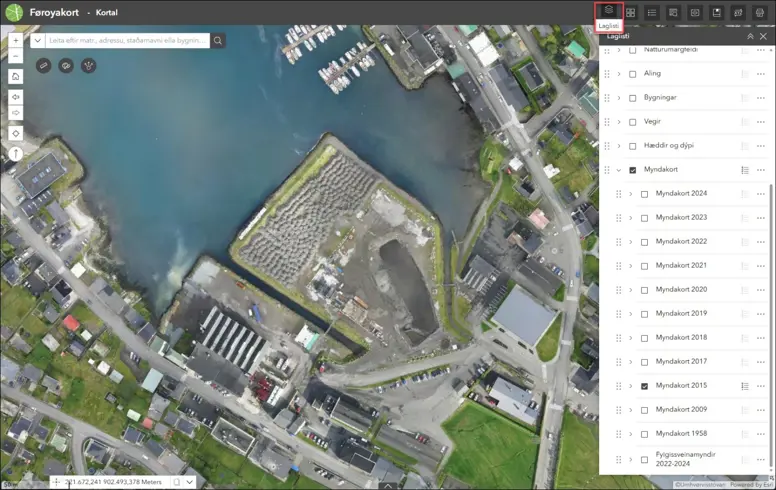
Task: Turn on the Bygningar layer checkbox
Action: coord(632,98)
